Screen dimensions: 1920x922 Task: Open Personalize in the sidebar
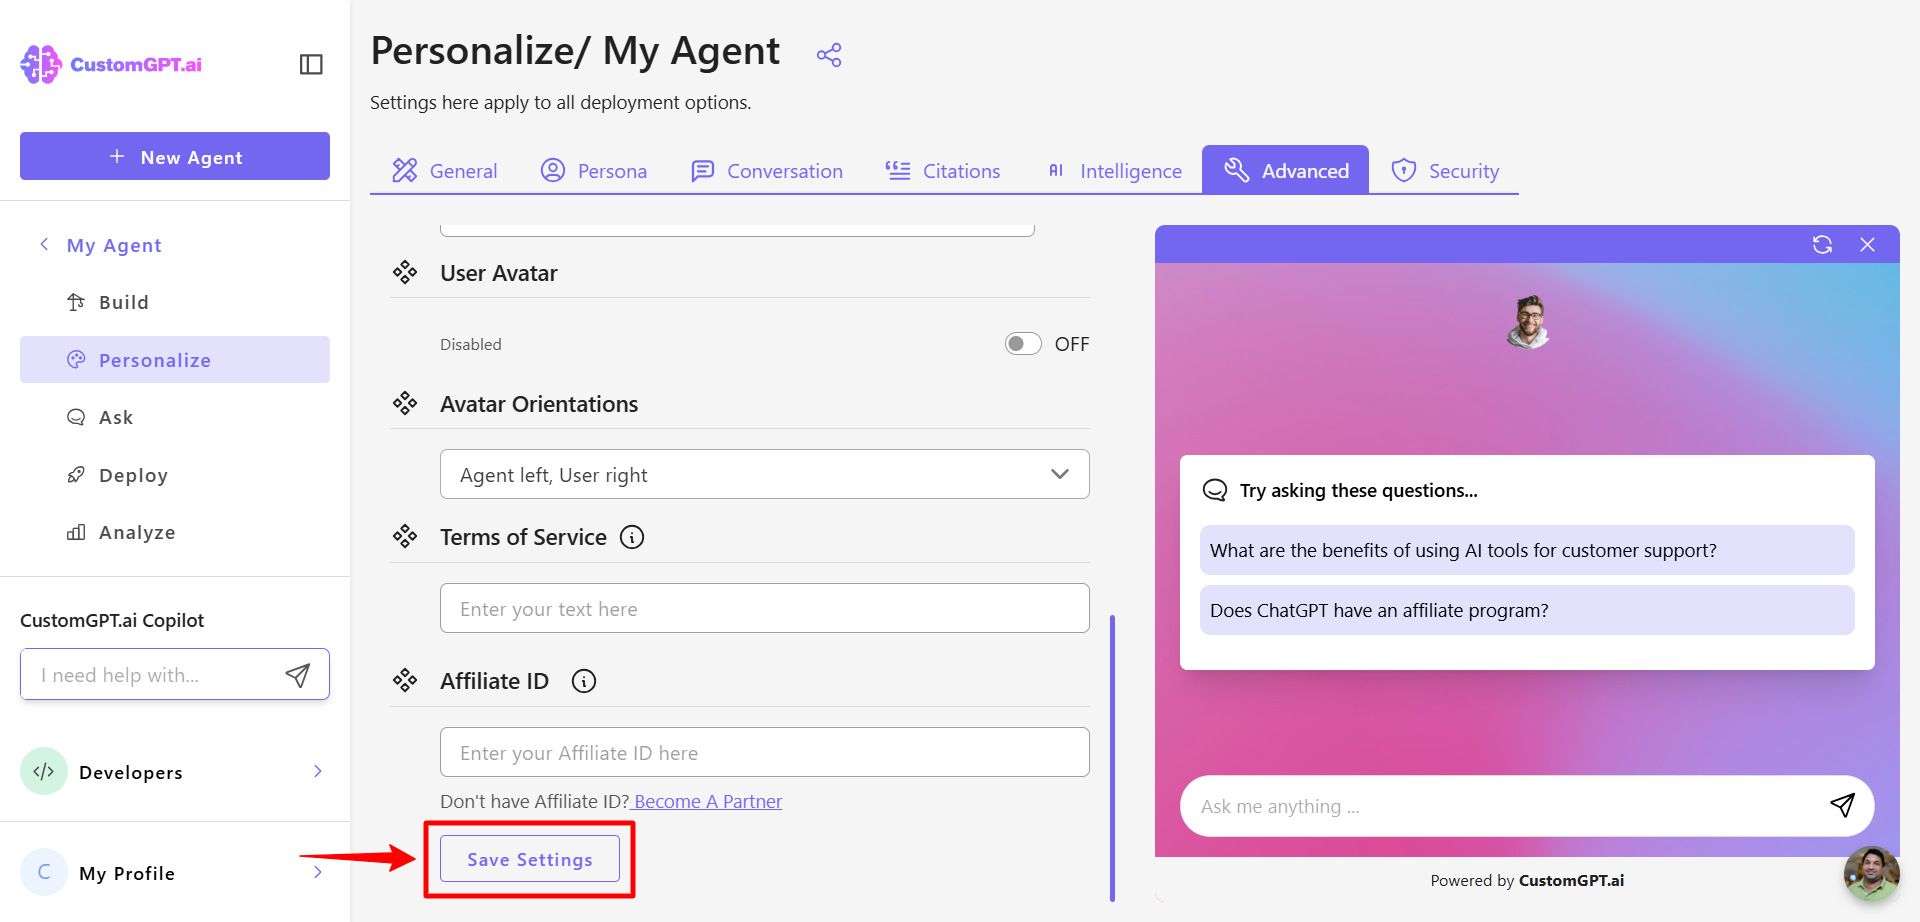point(175,360)
